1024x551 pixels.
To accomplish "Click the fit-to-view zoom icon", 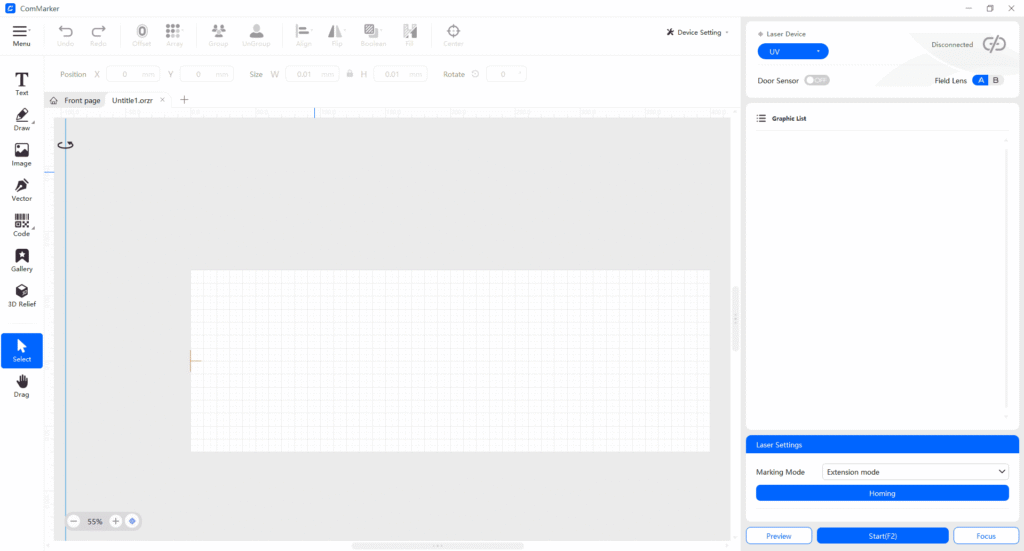I will (132, 521).
